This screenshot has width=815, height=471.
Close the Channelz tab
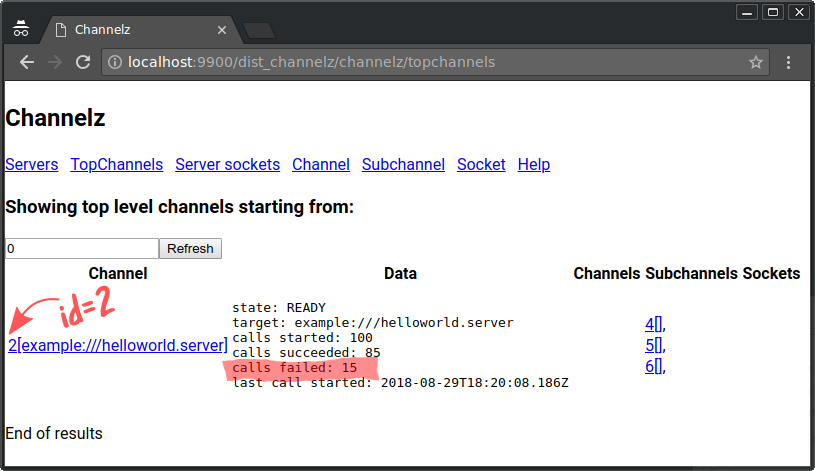(x=218, y=30)
